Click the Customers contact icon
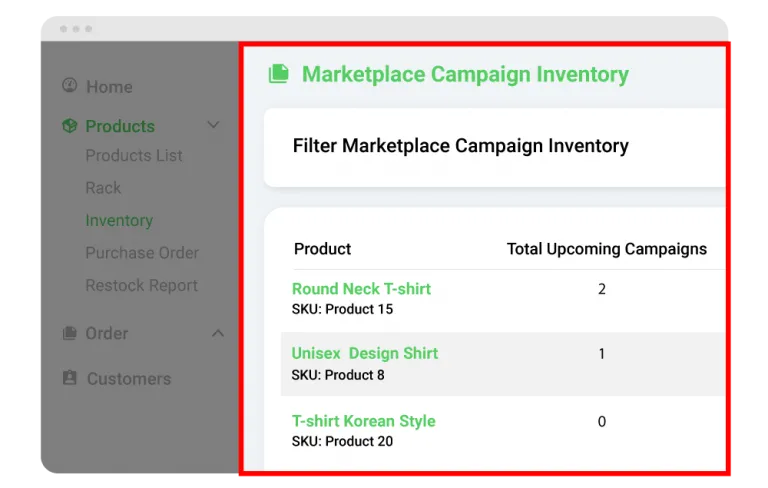768x488 pixels. [69, 378]
